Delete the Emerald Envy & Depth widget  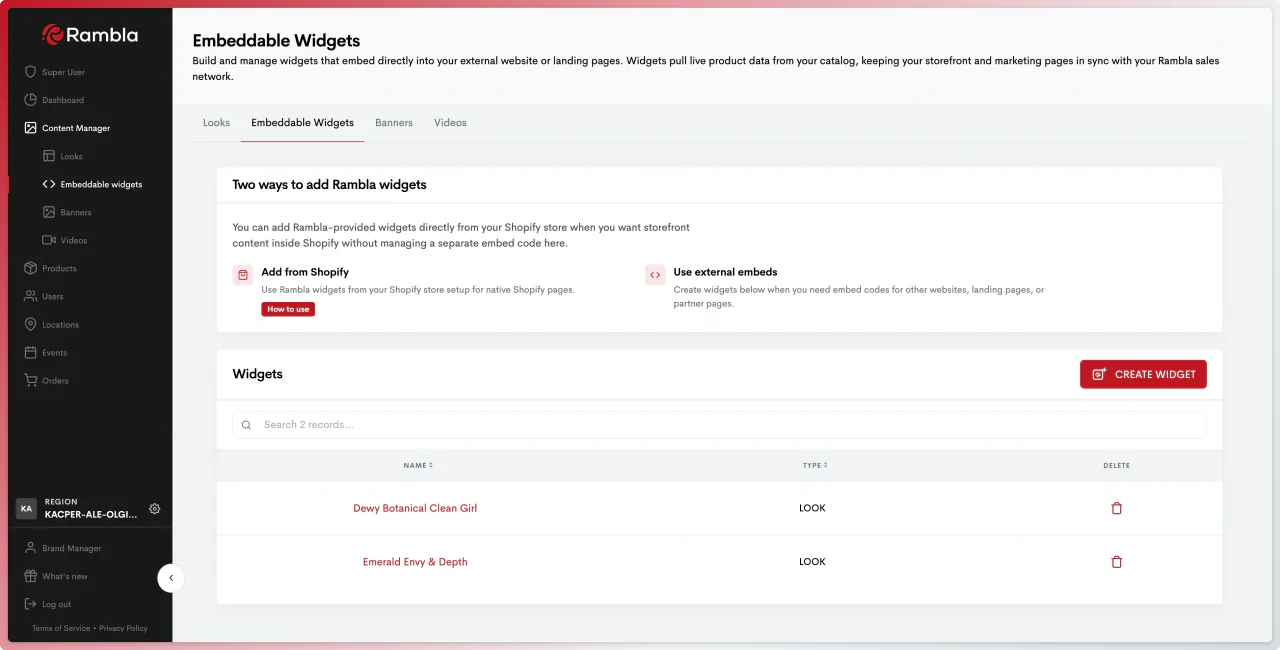pyautogui.click(x=1117, y=562)
